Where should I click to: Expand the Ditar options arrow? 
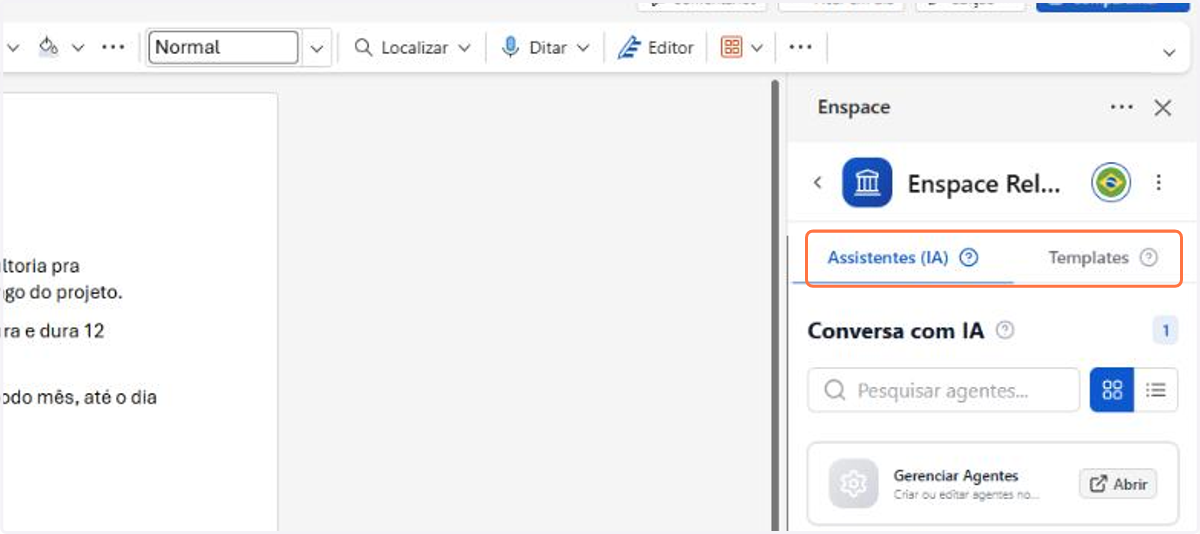click(x=583, y=47)
